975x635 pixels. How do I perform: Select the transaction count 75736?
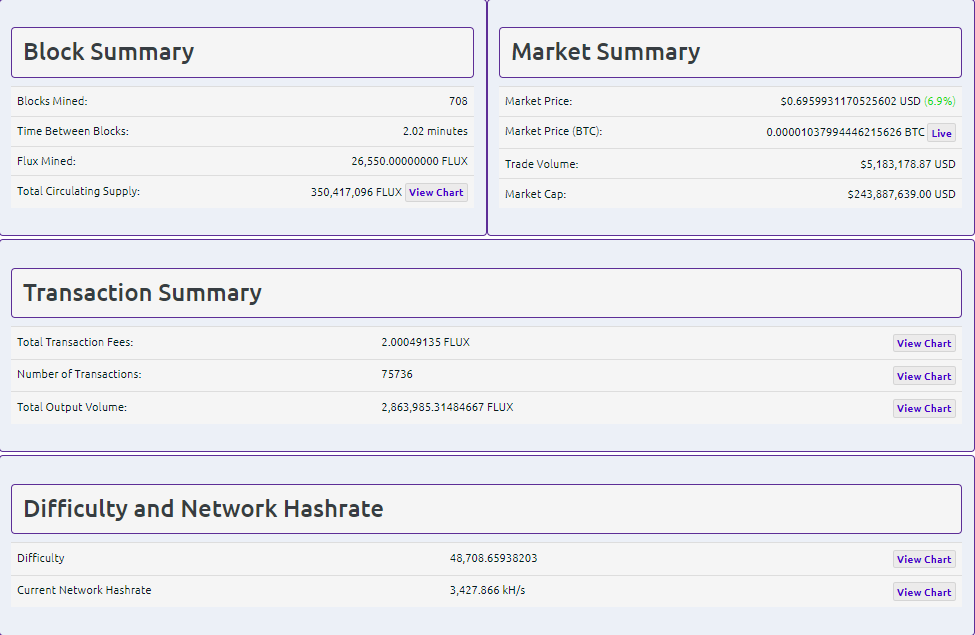pyautogui.click(x=397, y=374)
